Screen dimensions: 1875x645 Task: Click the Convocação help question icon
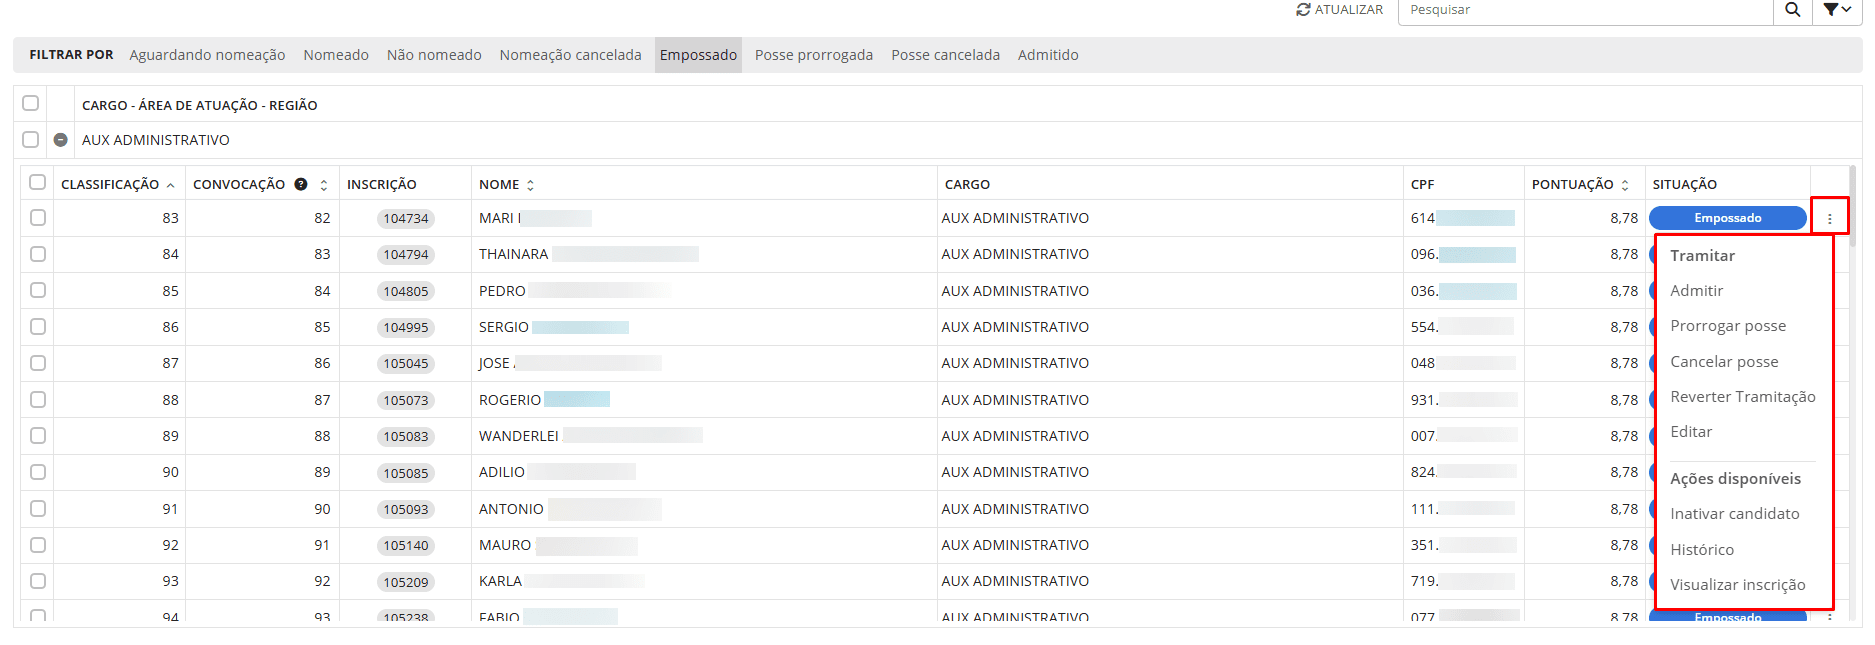coord(301,184)
